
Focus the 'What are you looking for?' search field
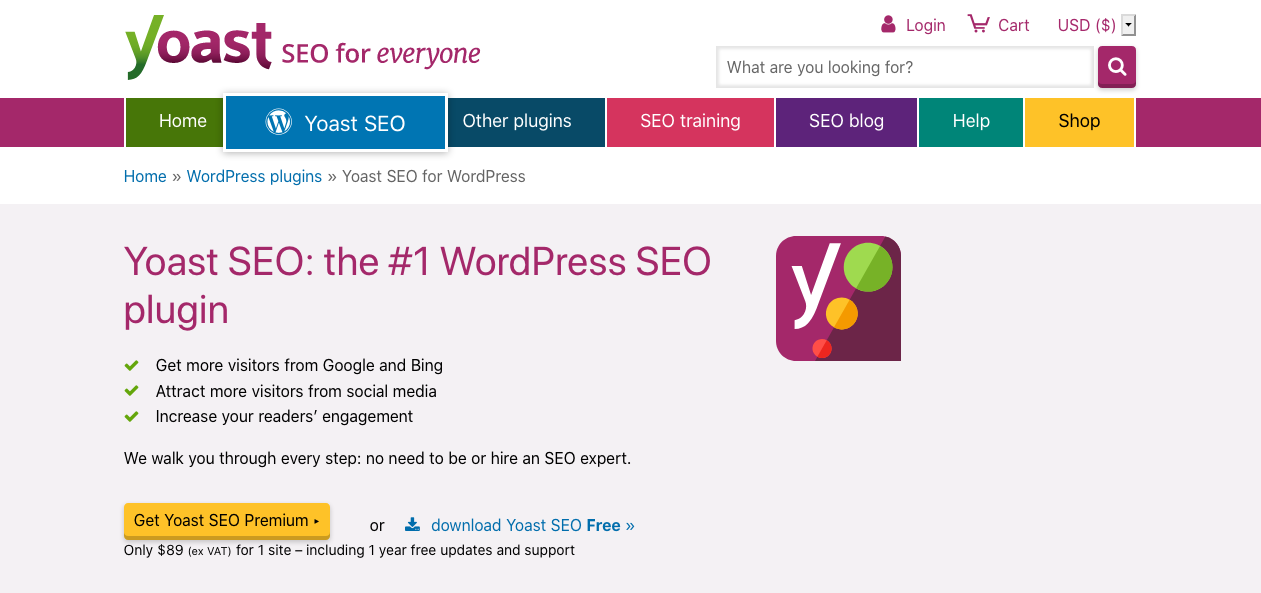pyautogui.click(x=905, y=67)
